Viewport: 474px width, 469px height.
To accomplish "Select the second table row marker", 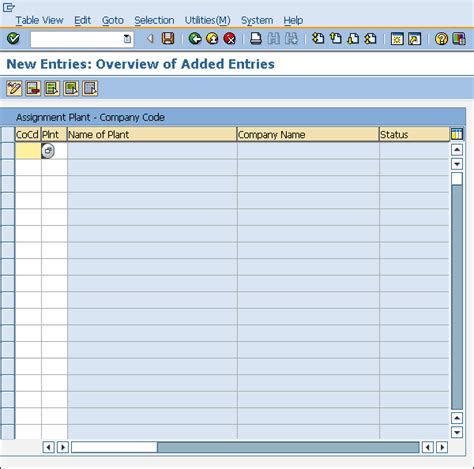I will [x=8, y=167].
